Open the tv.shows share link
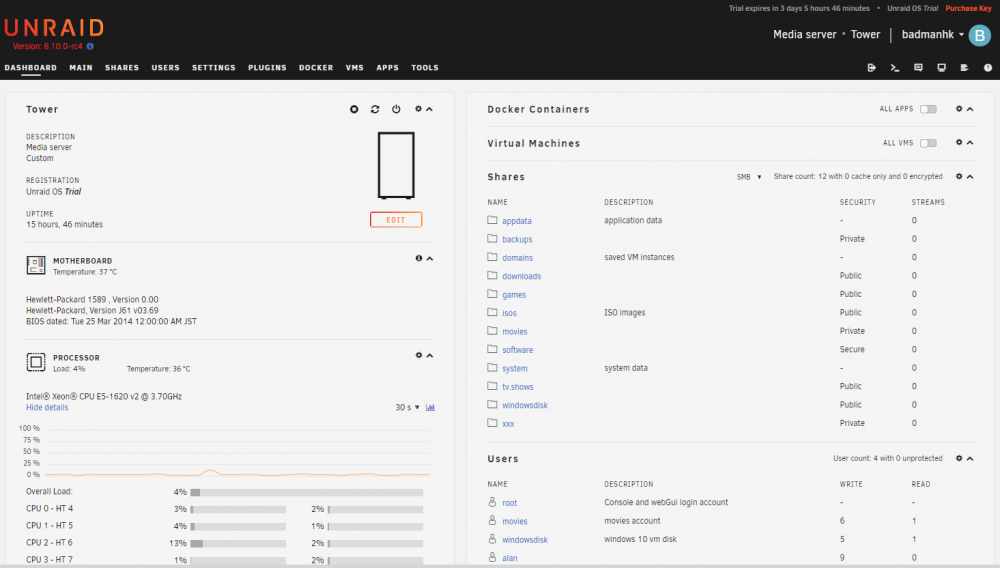This screenshot has width=1000, height=568. pyautogui.click(x=518, y=387)
